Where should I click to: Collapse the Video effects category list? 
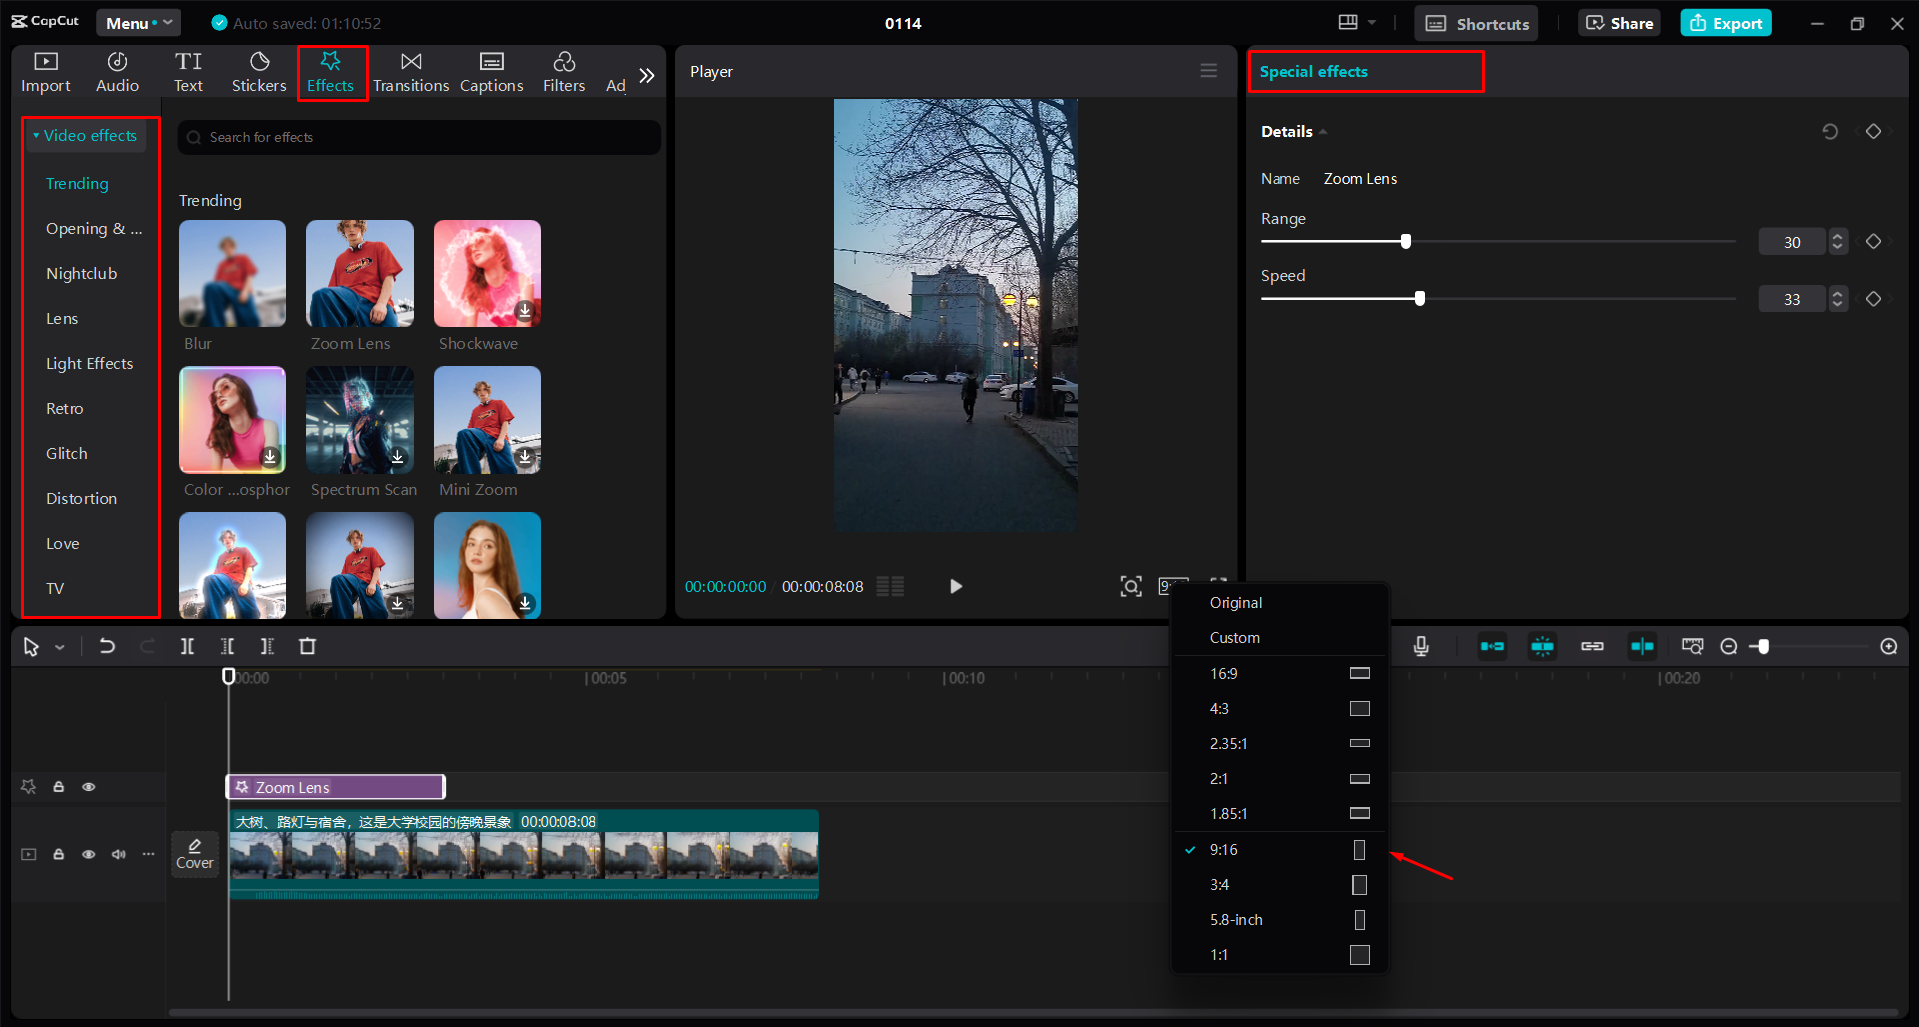coord(36,135)
